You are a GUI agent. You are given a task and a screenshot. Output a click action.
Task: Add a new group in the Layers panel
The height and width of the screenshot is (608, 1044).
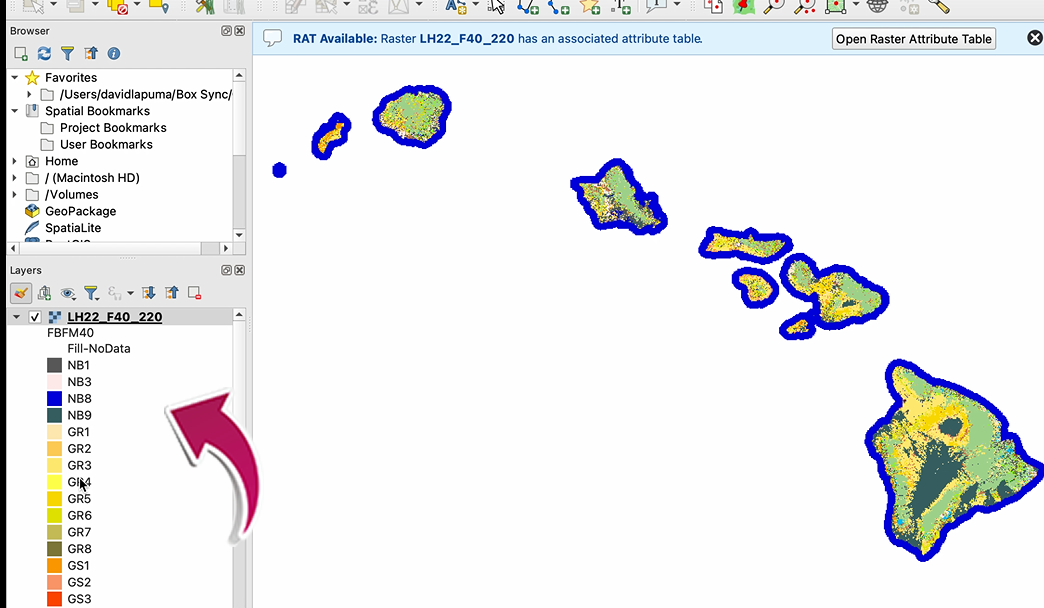[x=45, y=293]
